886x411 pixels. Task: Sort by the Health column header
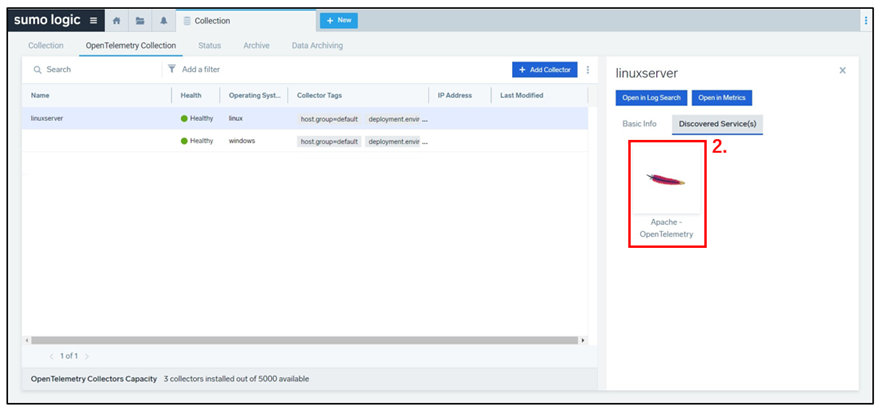tap(191, 96)
